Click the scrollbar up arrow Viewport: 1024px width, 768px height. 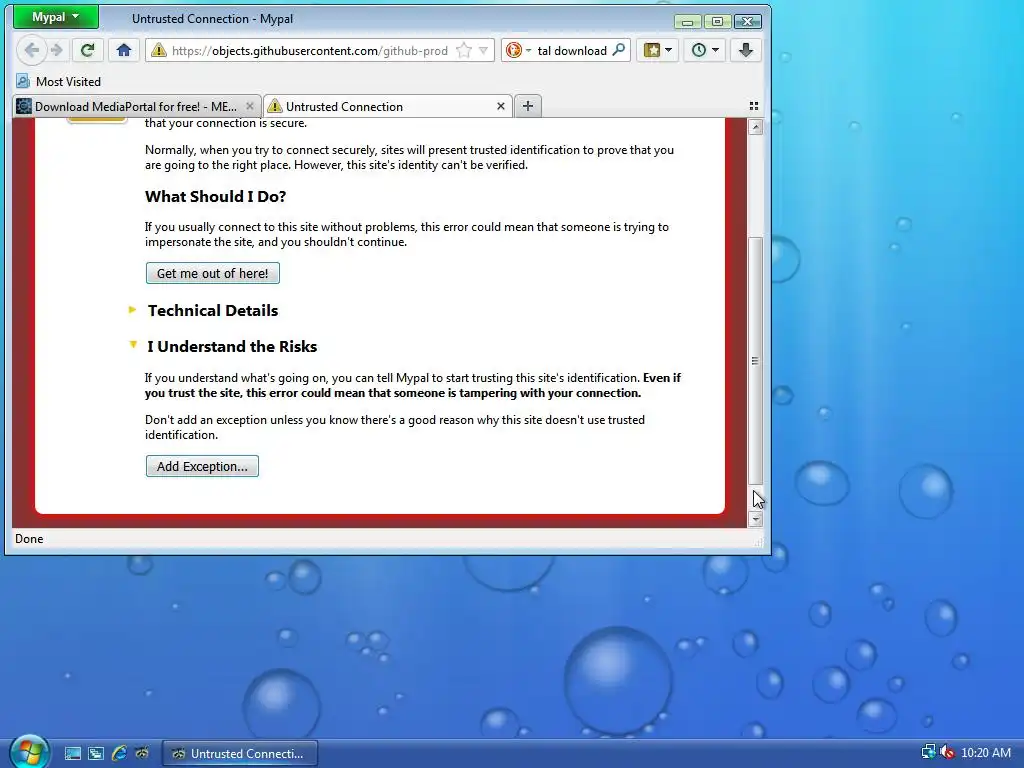tap(756, 127)
